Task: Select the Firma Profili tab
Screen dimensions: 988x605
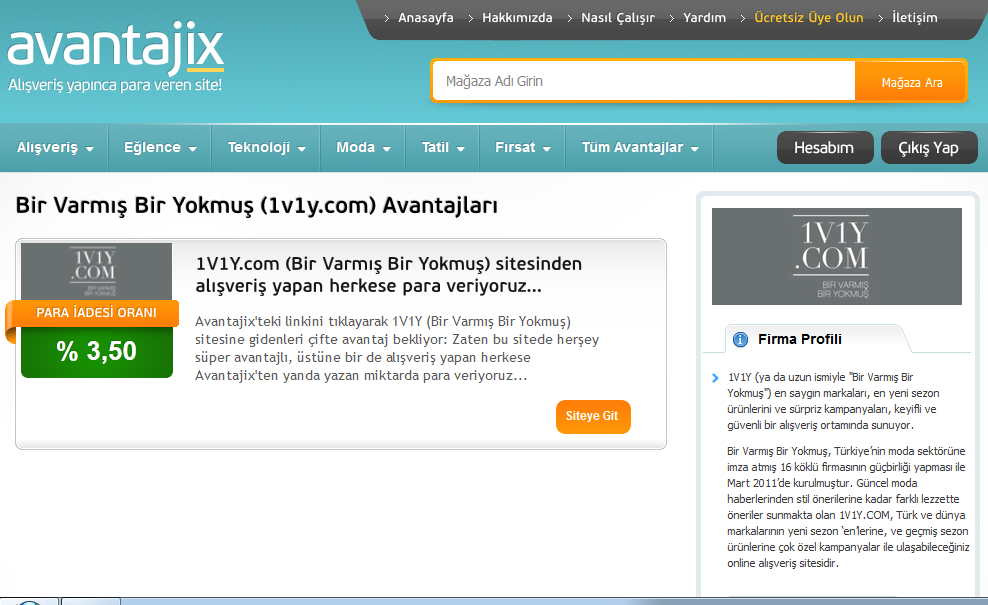Action: coord(815,339)
